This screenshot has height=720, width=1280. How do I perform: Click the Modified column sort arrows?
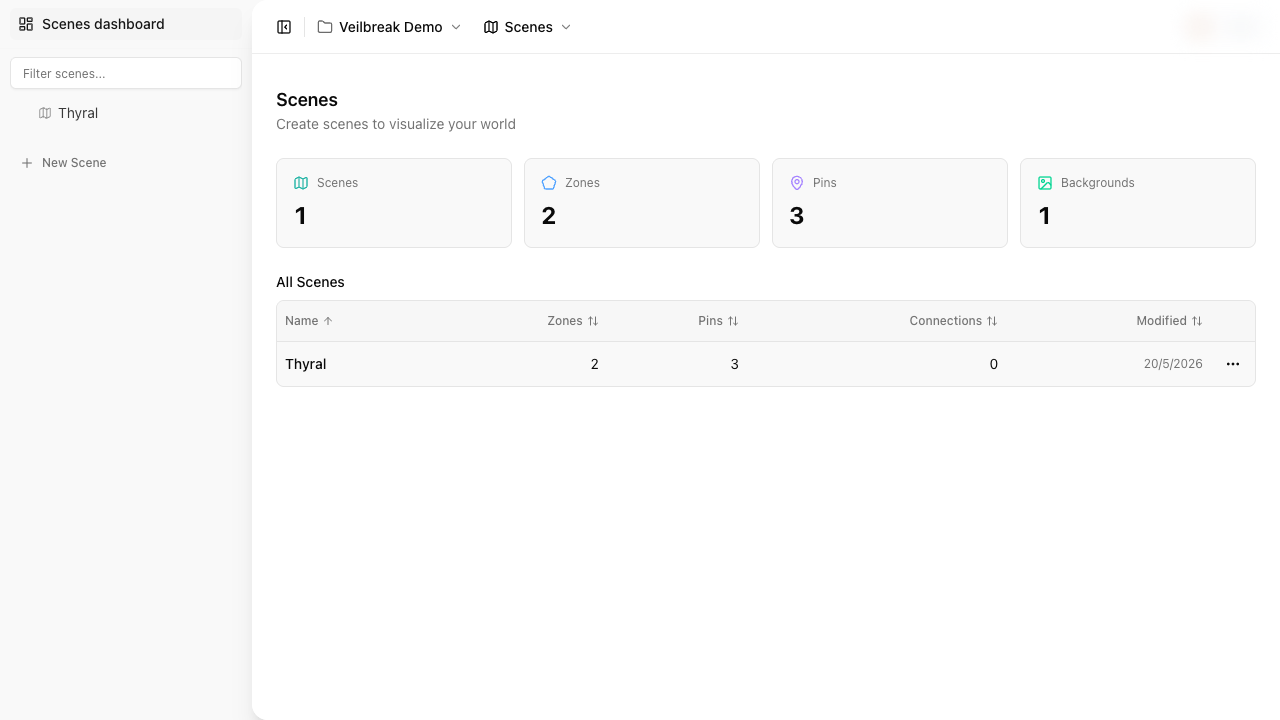(x=1197, y=321)
